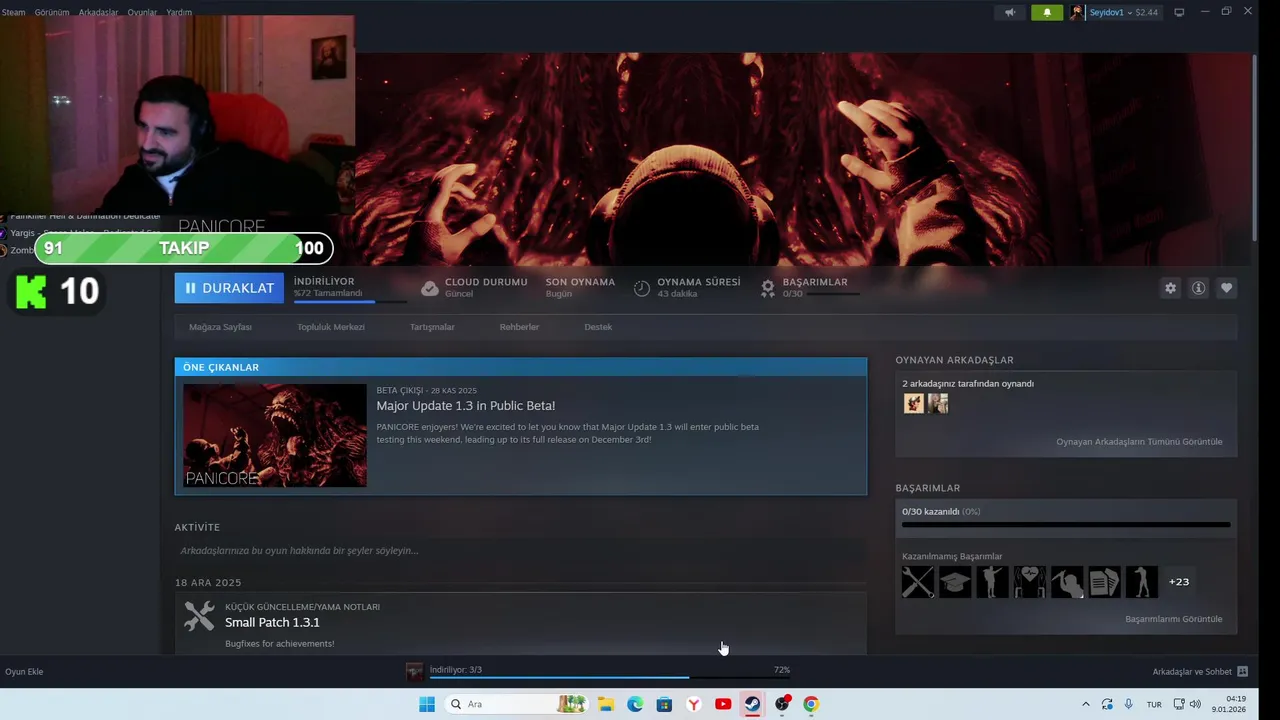Open the green notifications bell
This screenshot has width=1280, height=720.
click(1047, 12)
